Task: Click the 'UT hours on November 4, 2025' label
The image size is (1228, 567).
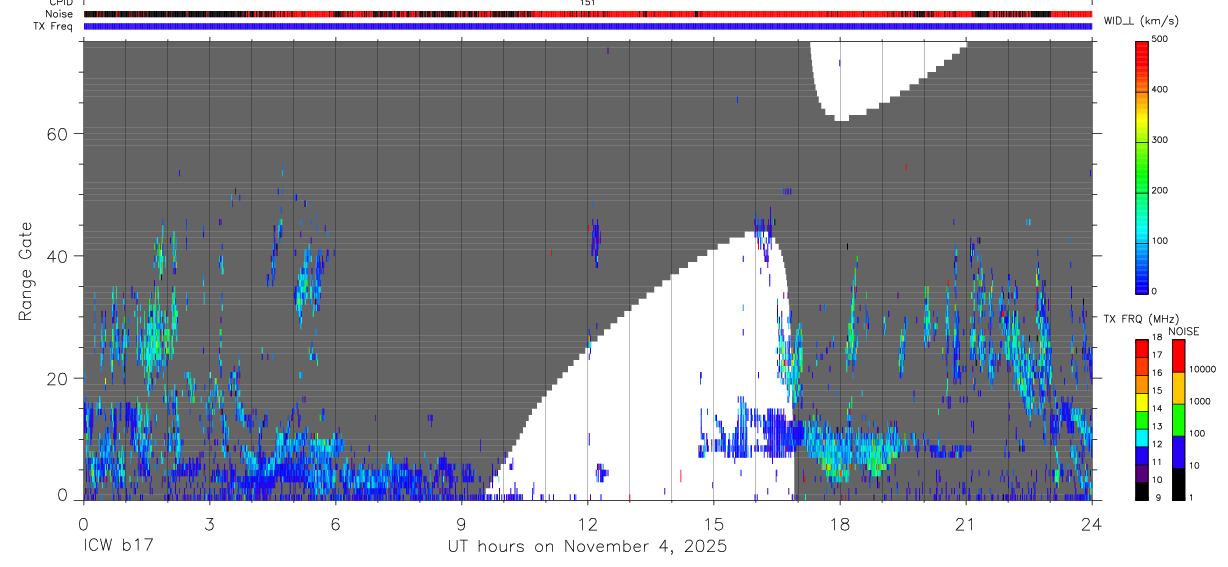Action: (x=587, y=547)
